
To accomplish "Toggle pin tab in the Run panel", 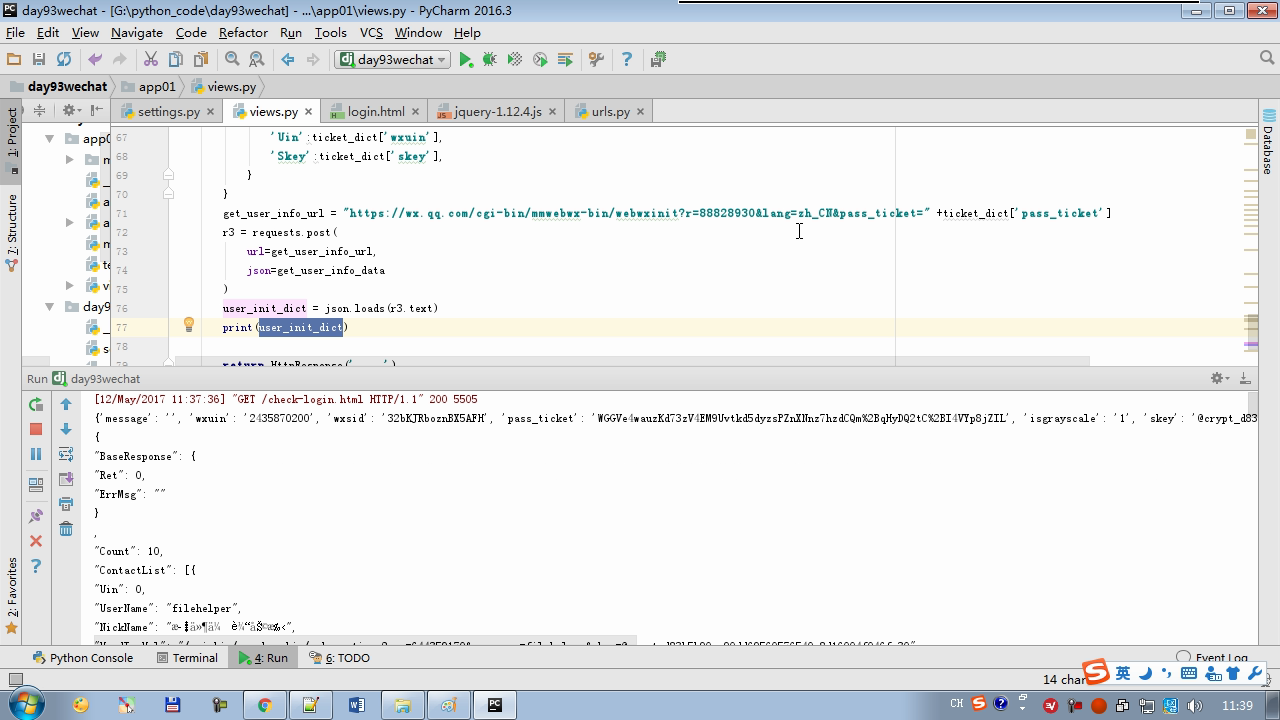I will 36,516.
